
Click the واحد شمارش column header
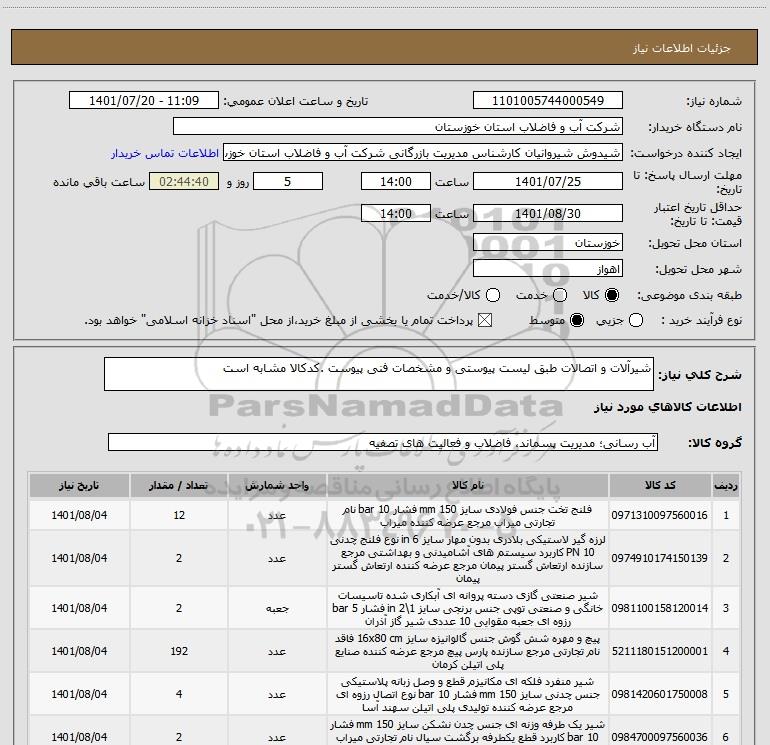click(277, 485)
